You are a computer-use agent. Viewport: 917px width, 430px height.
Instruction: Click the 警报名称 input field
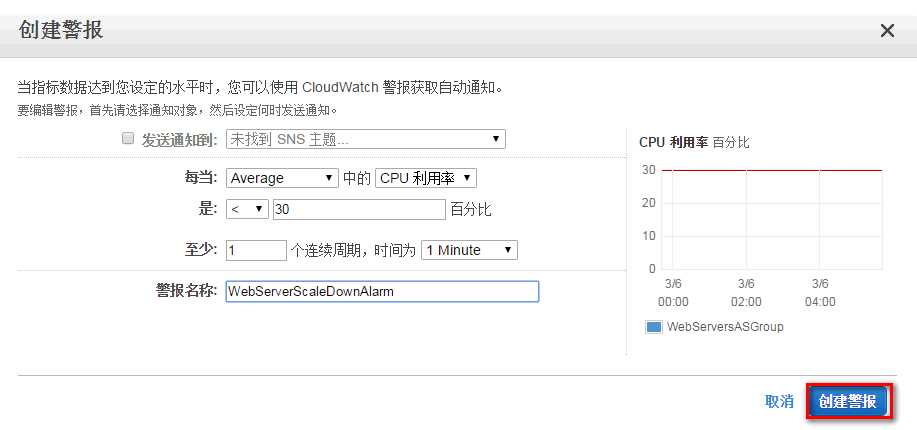[x=382, y=291]
